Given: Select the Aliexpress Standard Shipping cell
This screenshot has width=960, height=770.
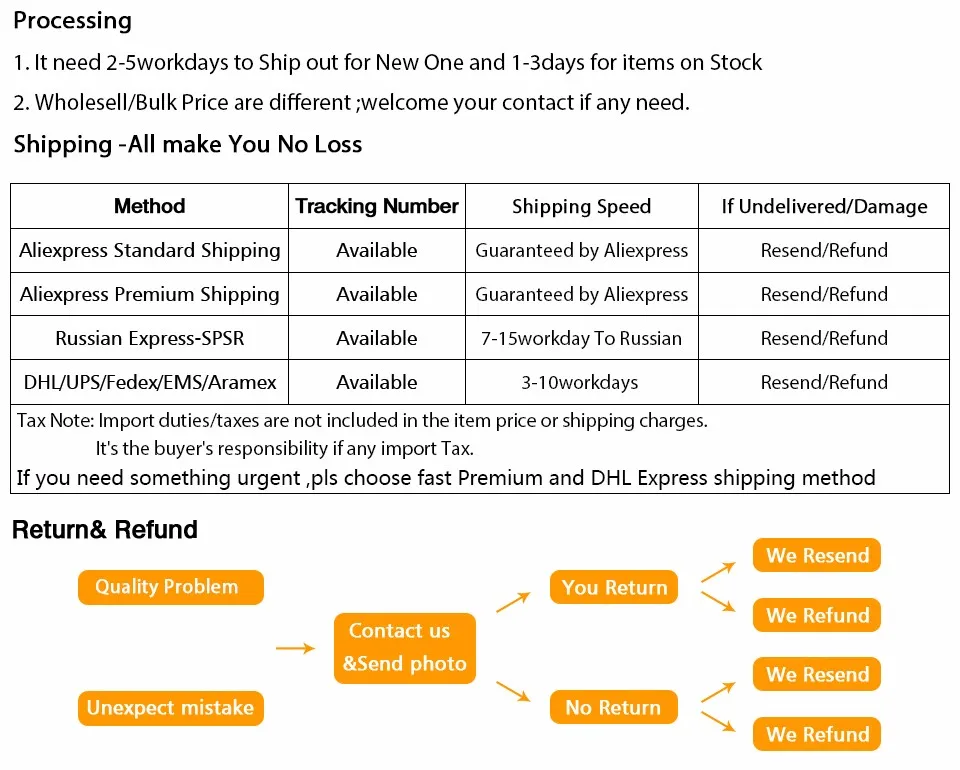Looking at the screenshot, I should (x=149, y=250).
